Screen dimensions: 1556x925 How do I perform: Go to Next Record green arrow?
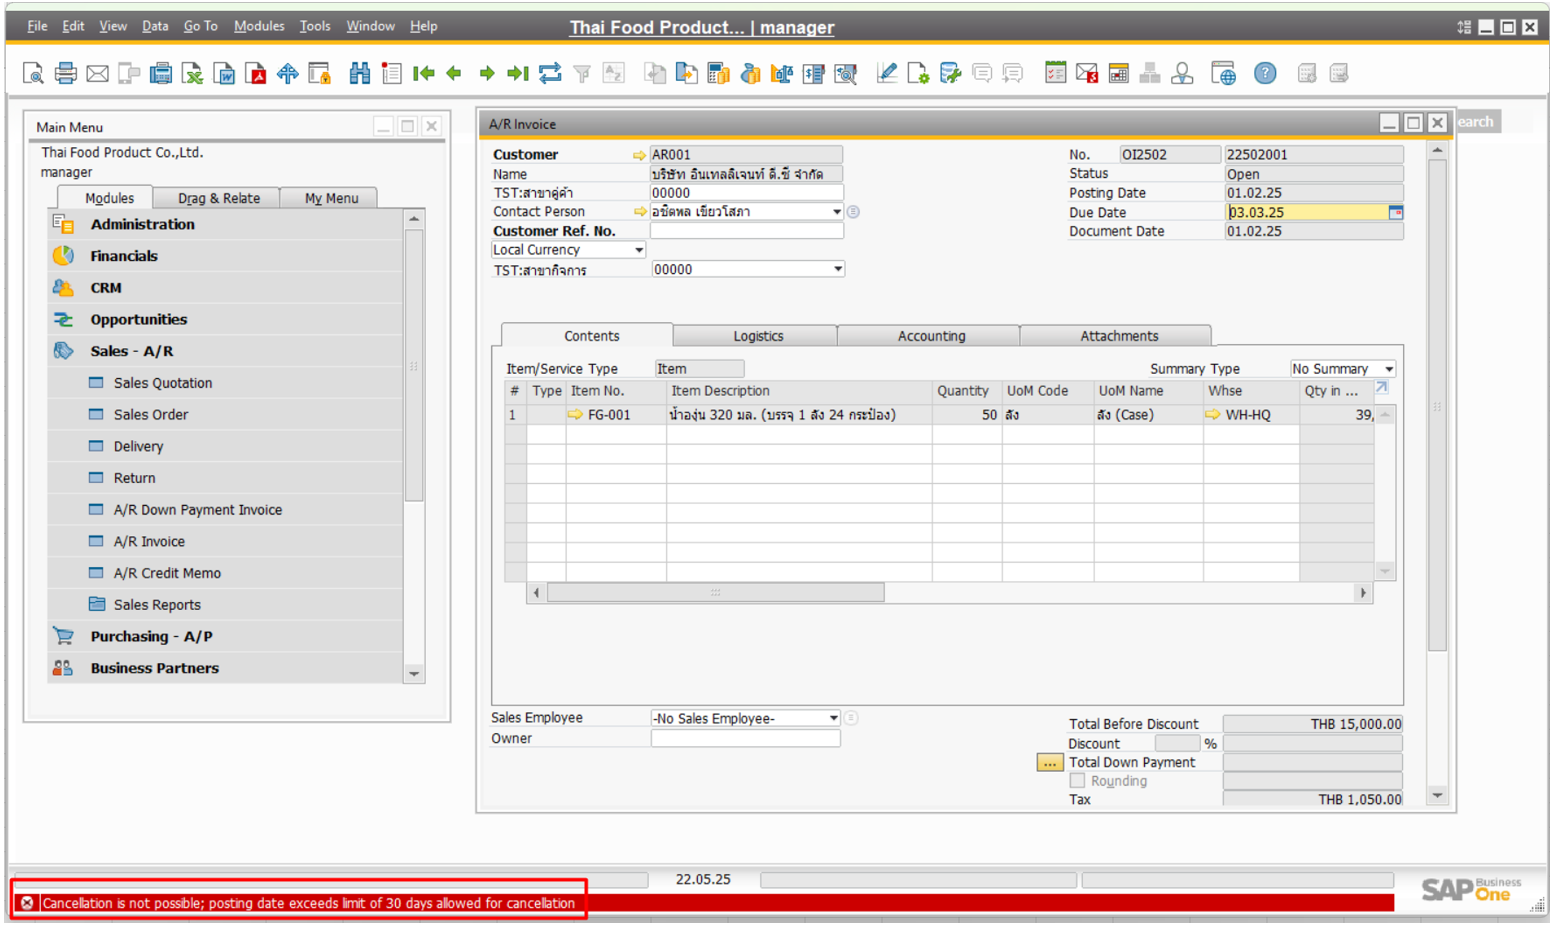(487, 73)
